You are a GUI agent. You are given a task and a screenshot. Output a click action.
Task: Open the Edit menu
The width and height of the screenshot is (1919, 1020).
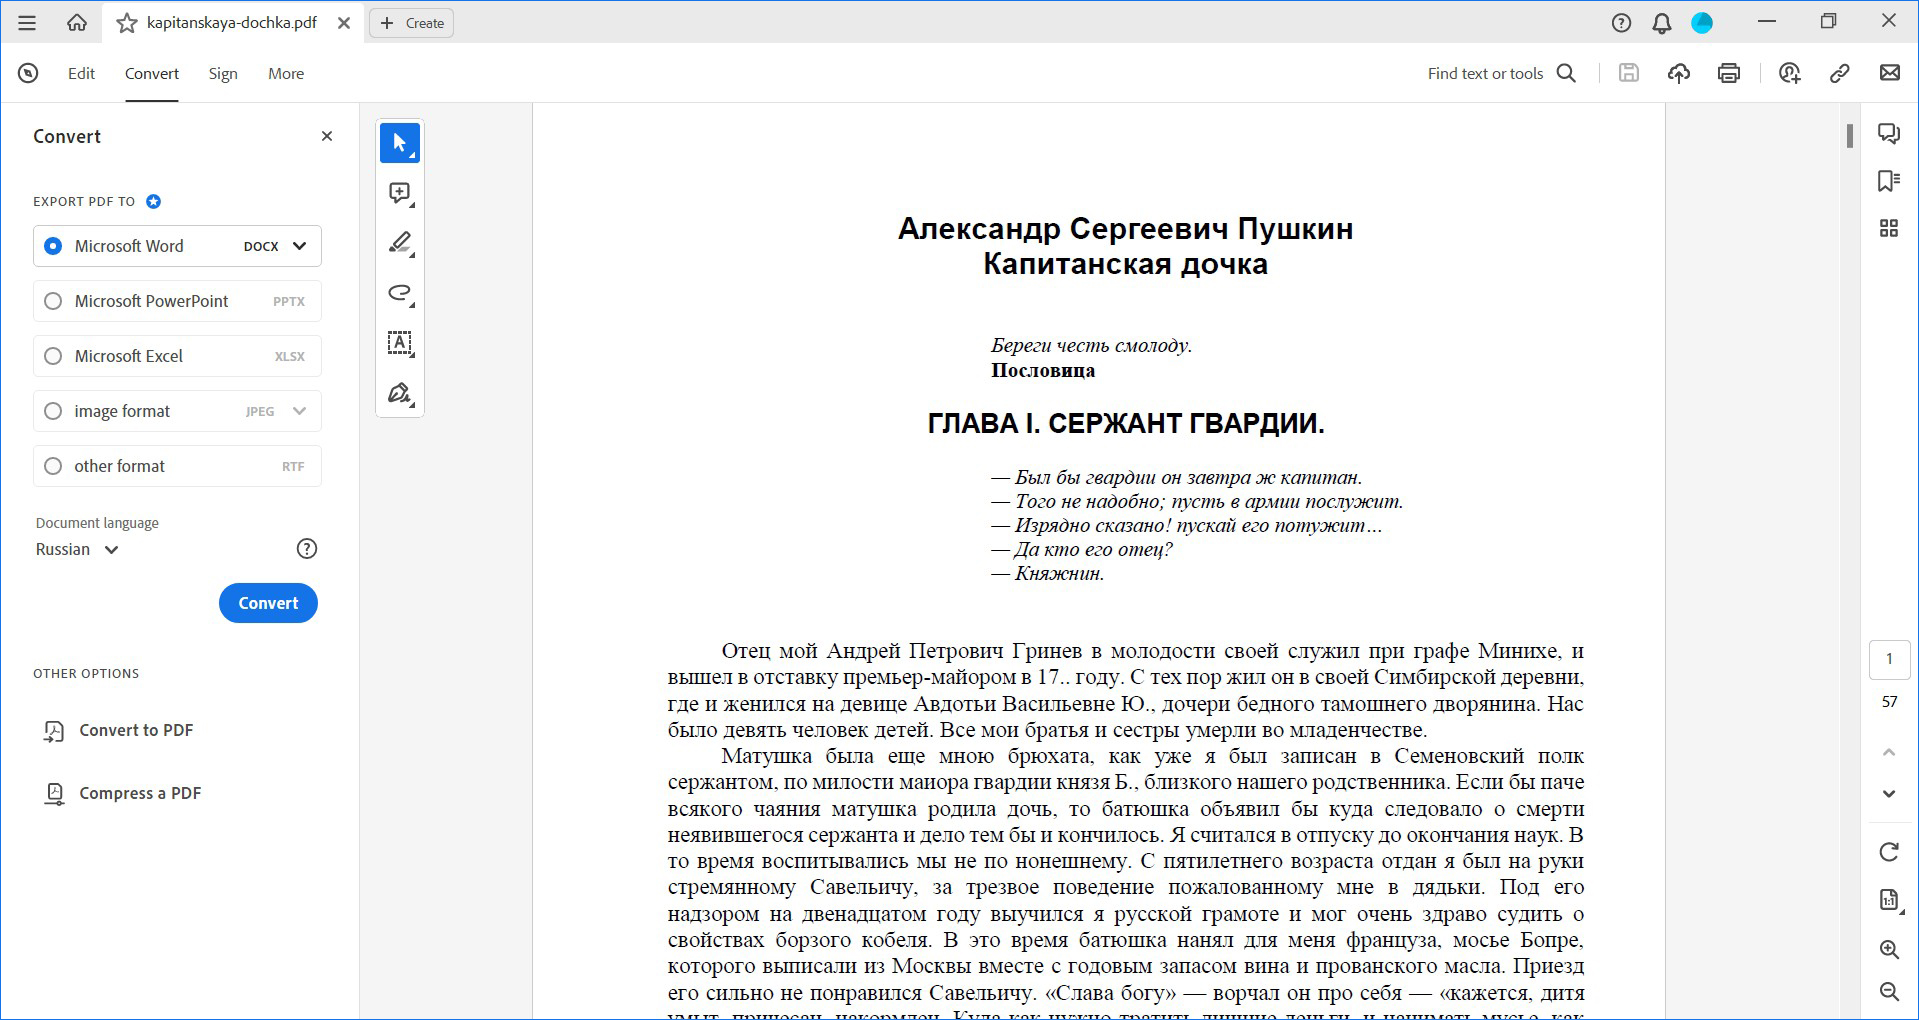point(81,73)
